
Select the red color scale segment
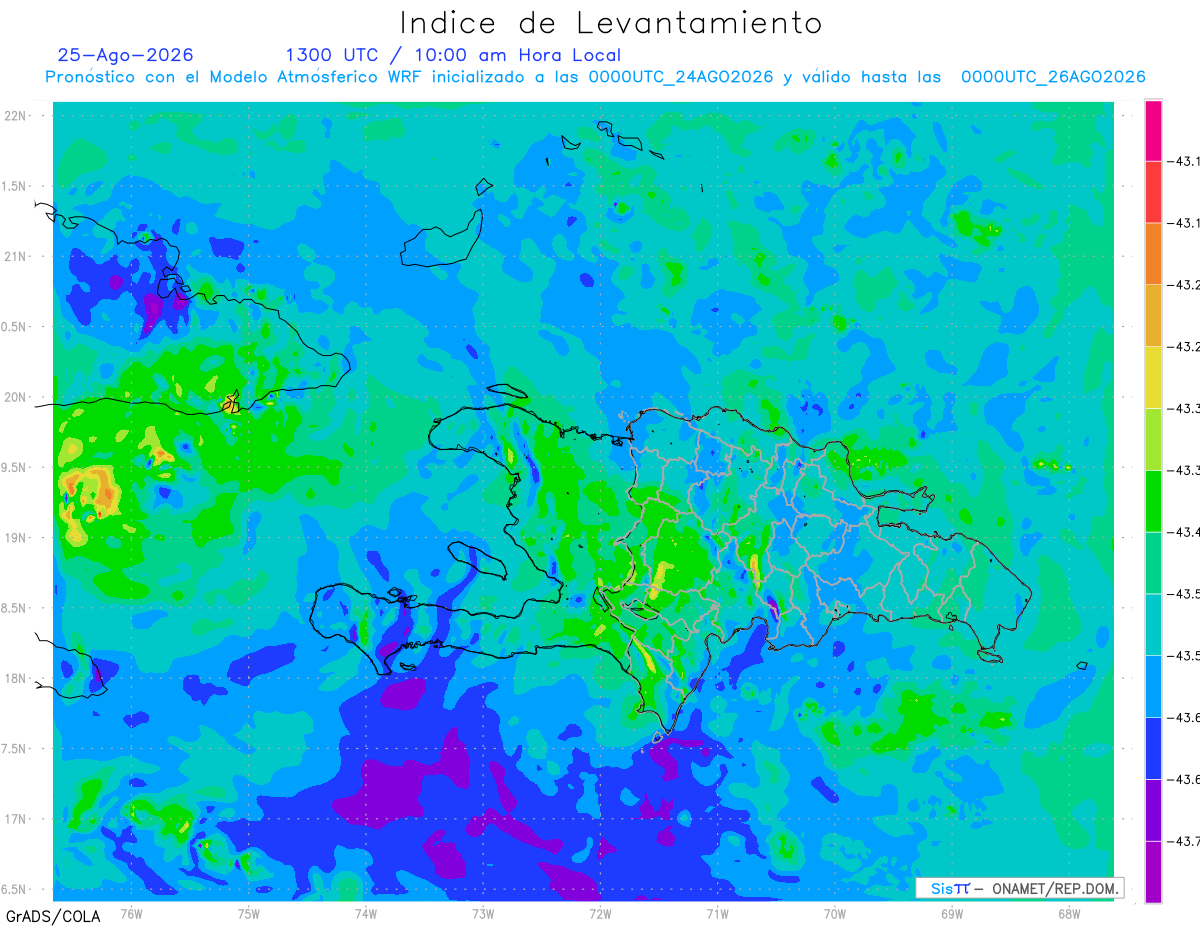pyautogui.click(x=1153, y=192)
